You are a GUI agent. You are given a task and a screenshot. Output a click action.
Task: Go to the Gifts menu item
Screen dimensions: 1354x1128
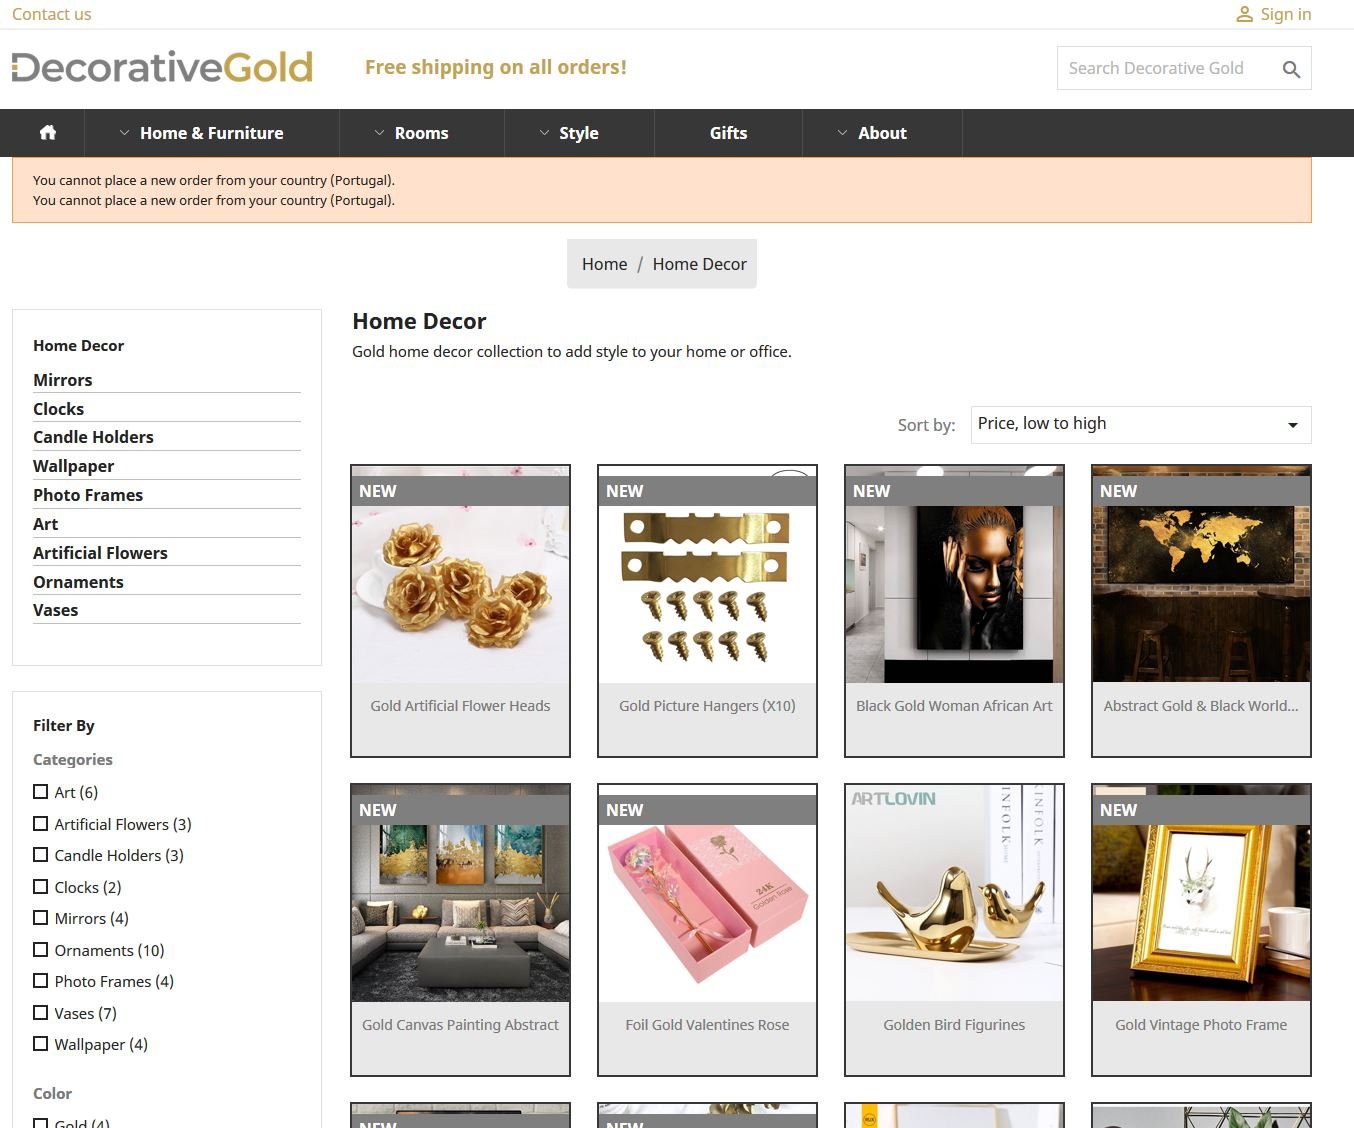tap(728, 133)
